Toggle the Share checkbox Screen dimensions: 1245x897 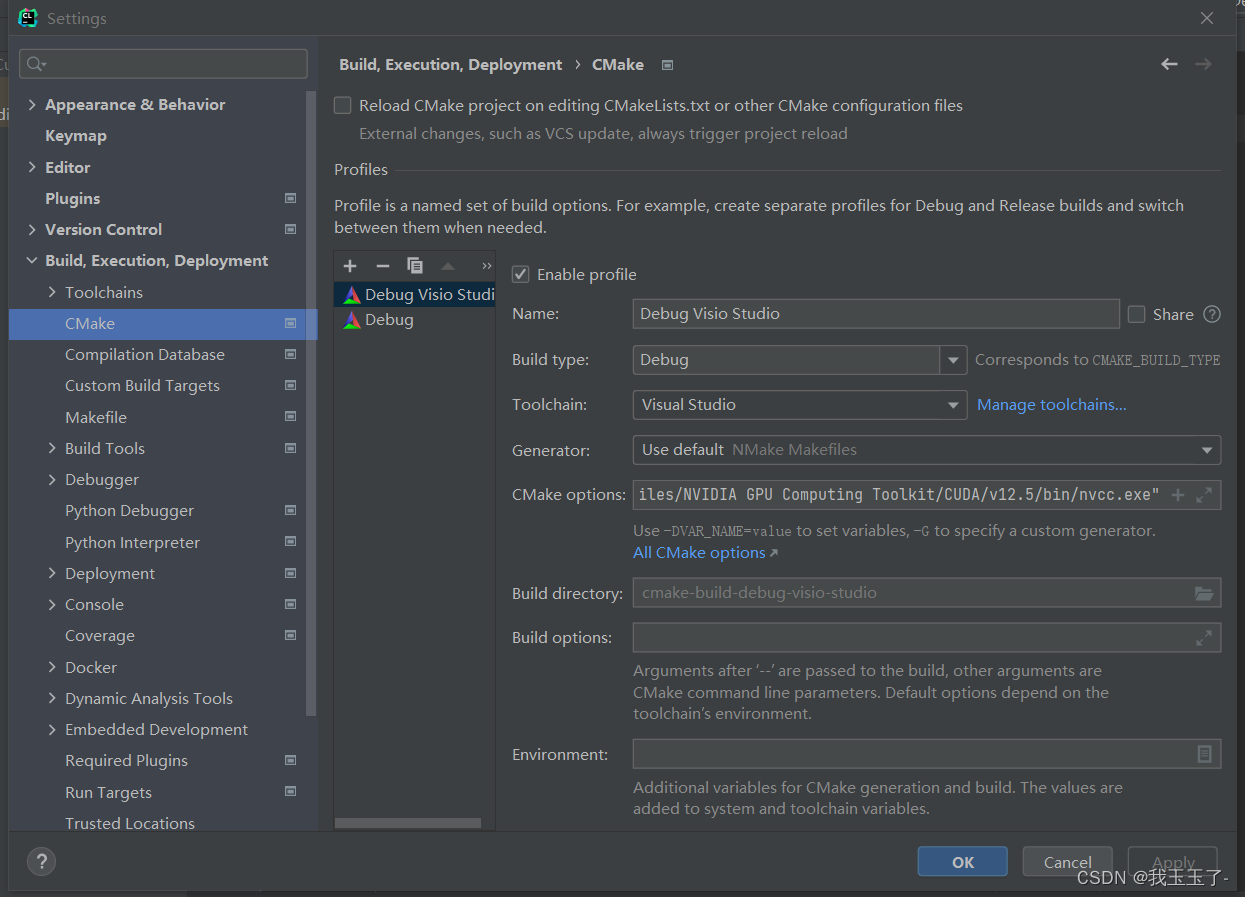[1136, 314]
